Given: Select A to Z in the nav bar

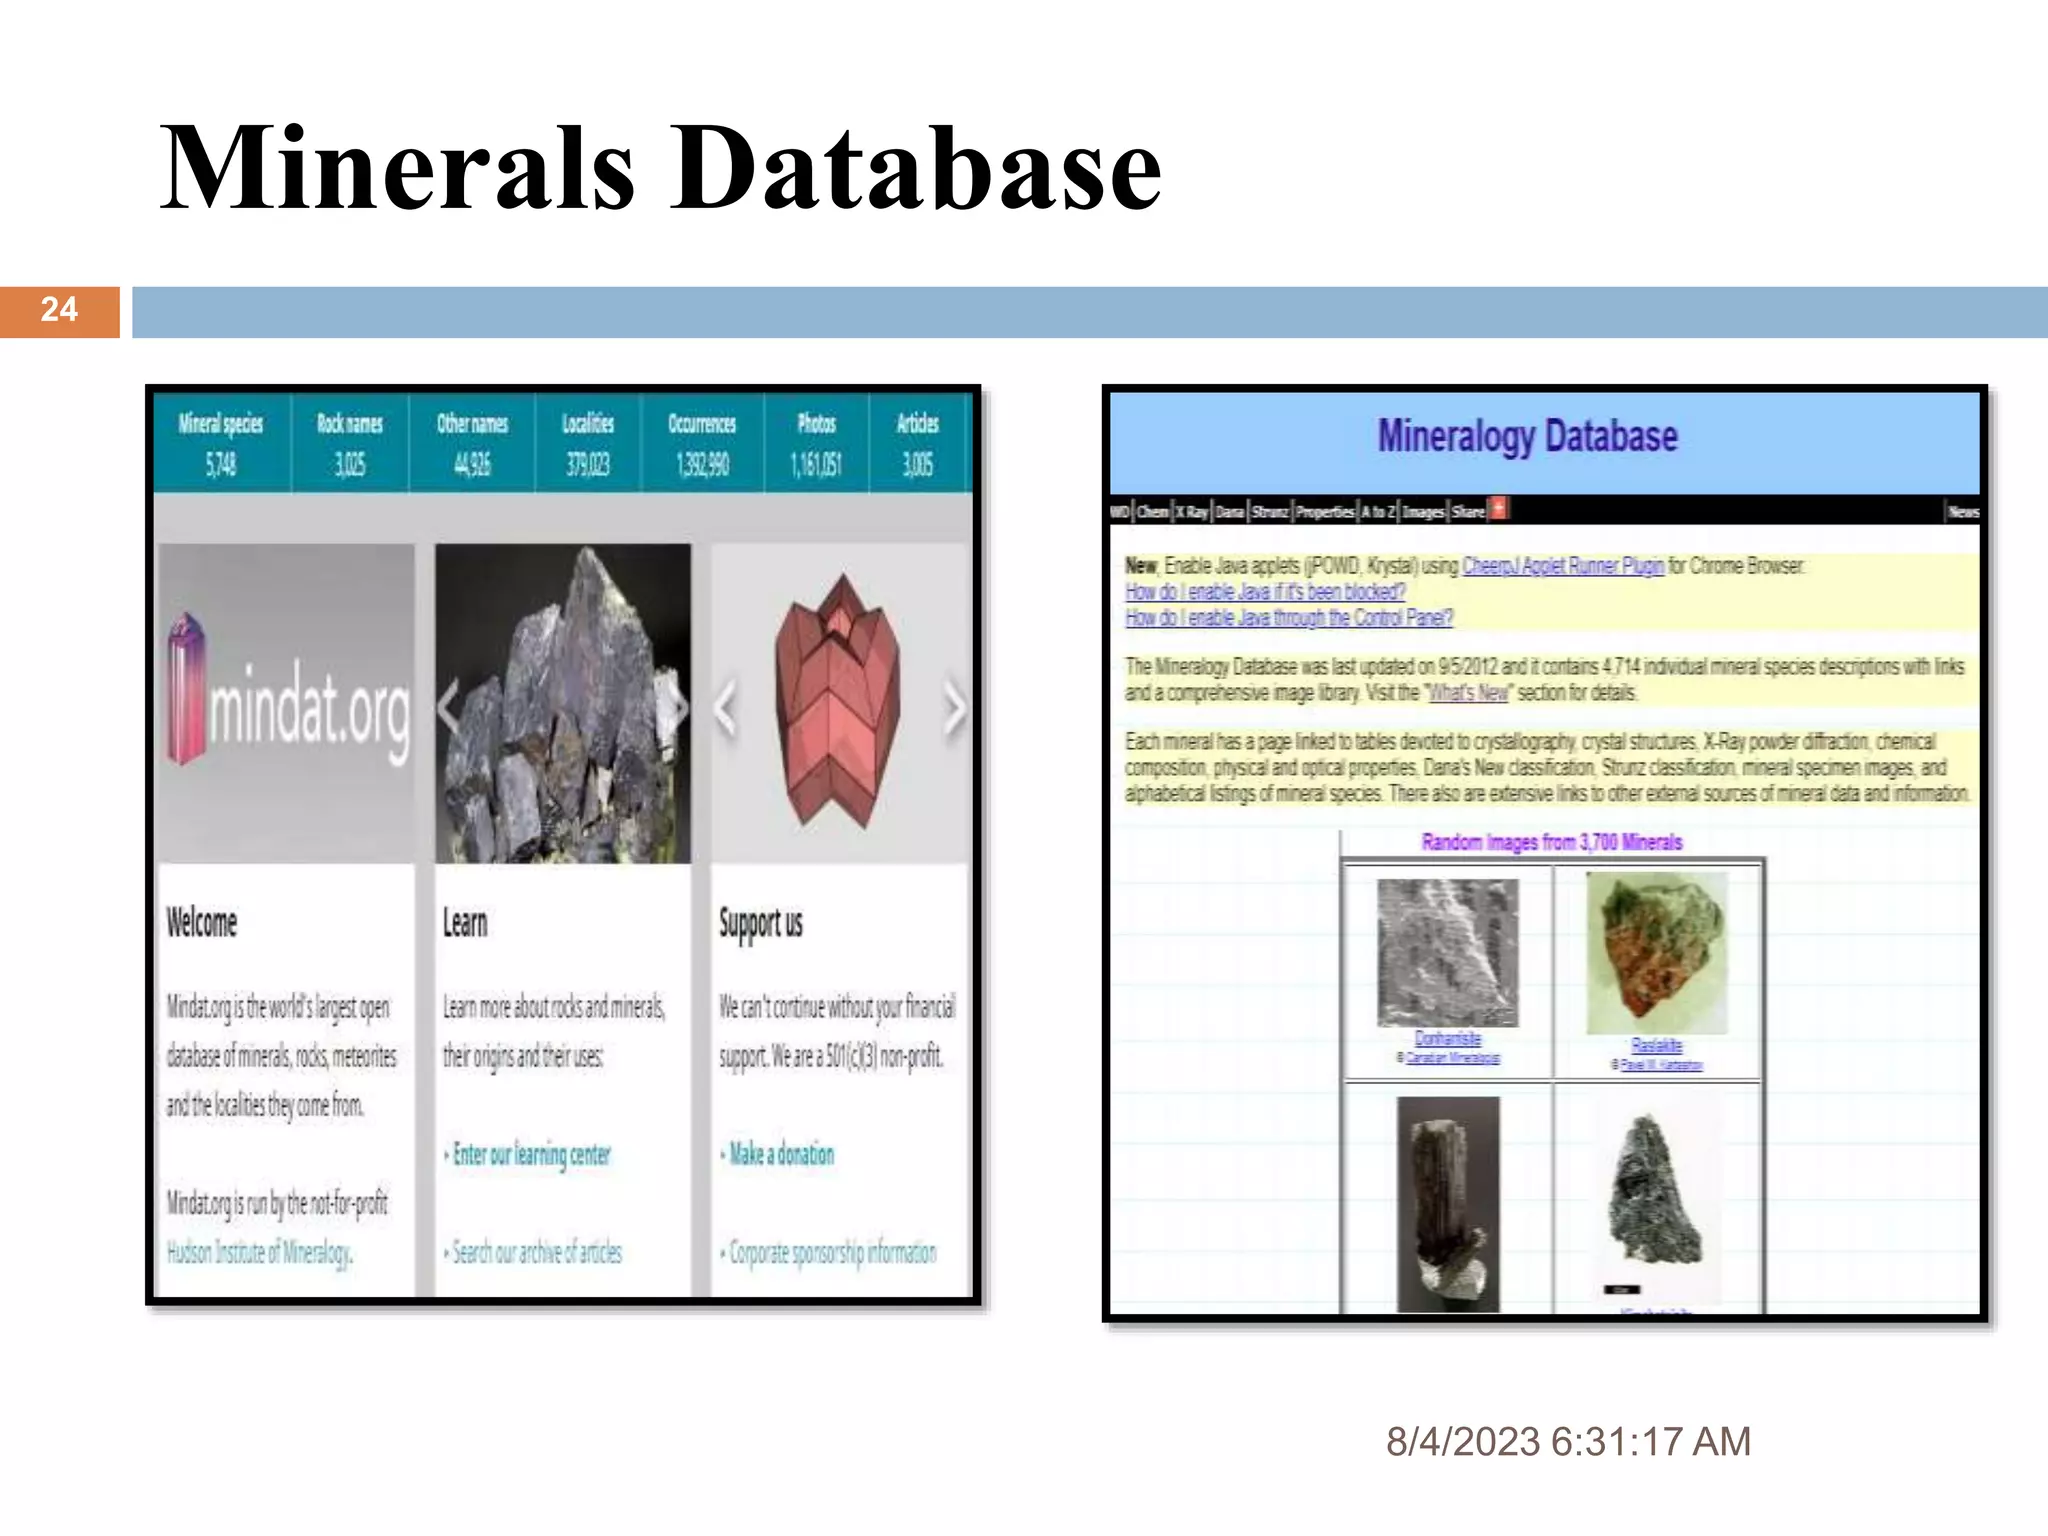Looking at the screenshot, I should tap(1377, 511).
